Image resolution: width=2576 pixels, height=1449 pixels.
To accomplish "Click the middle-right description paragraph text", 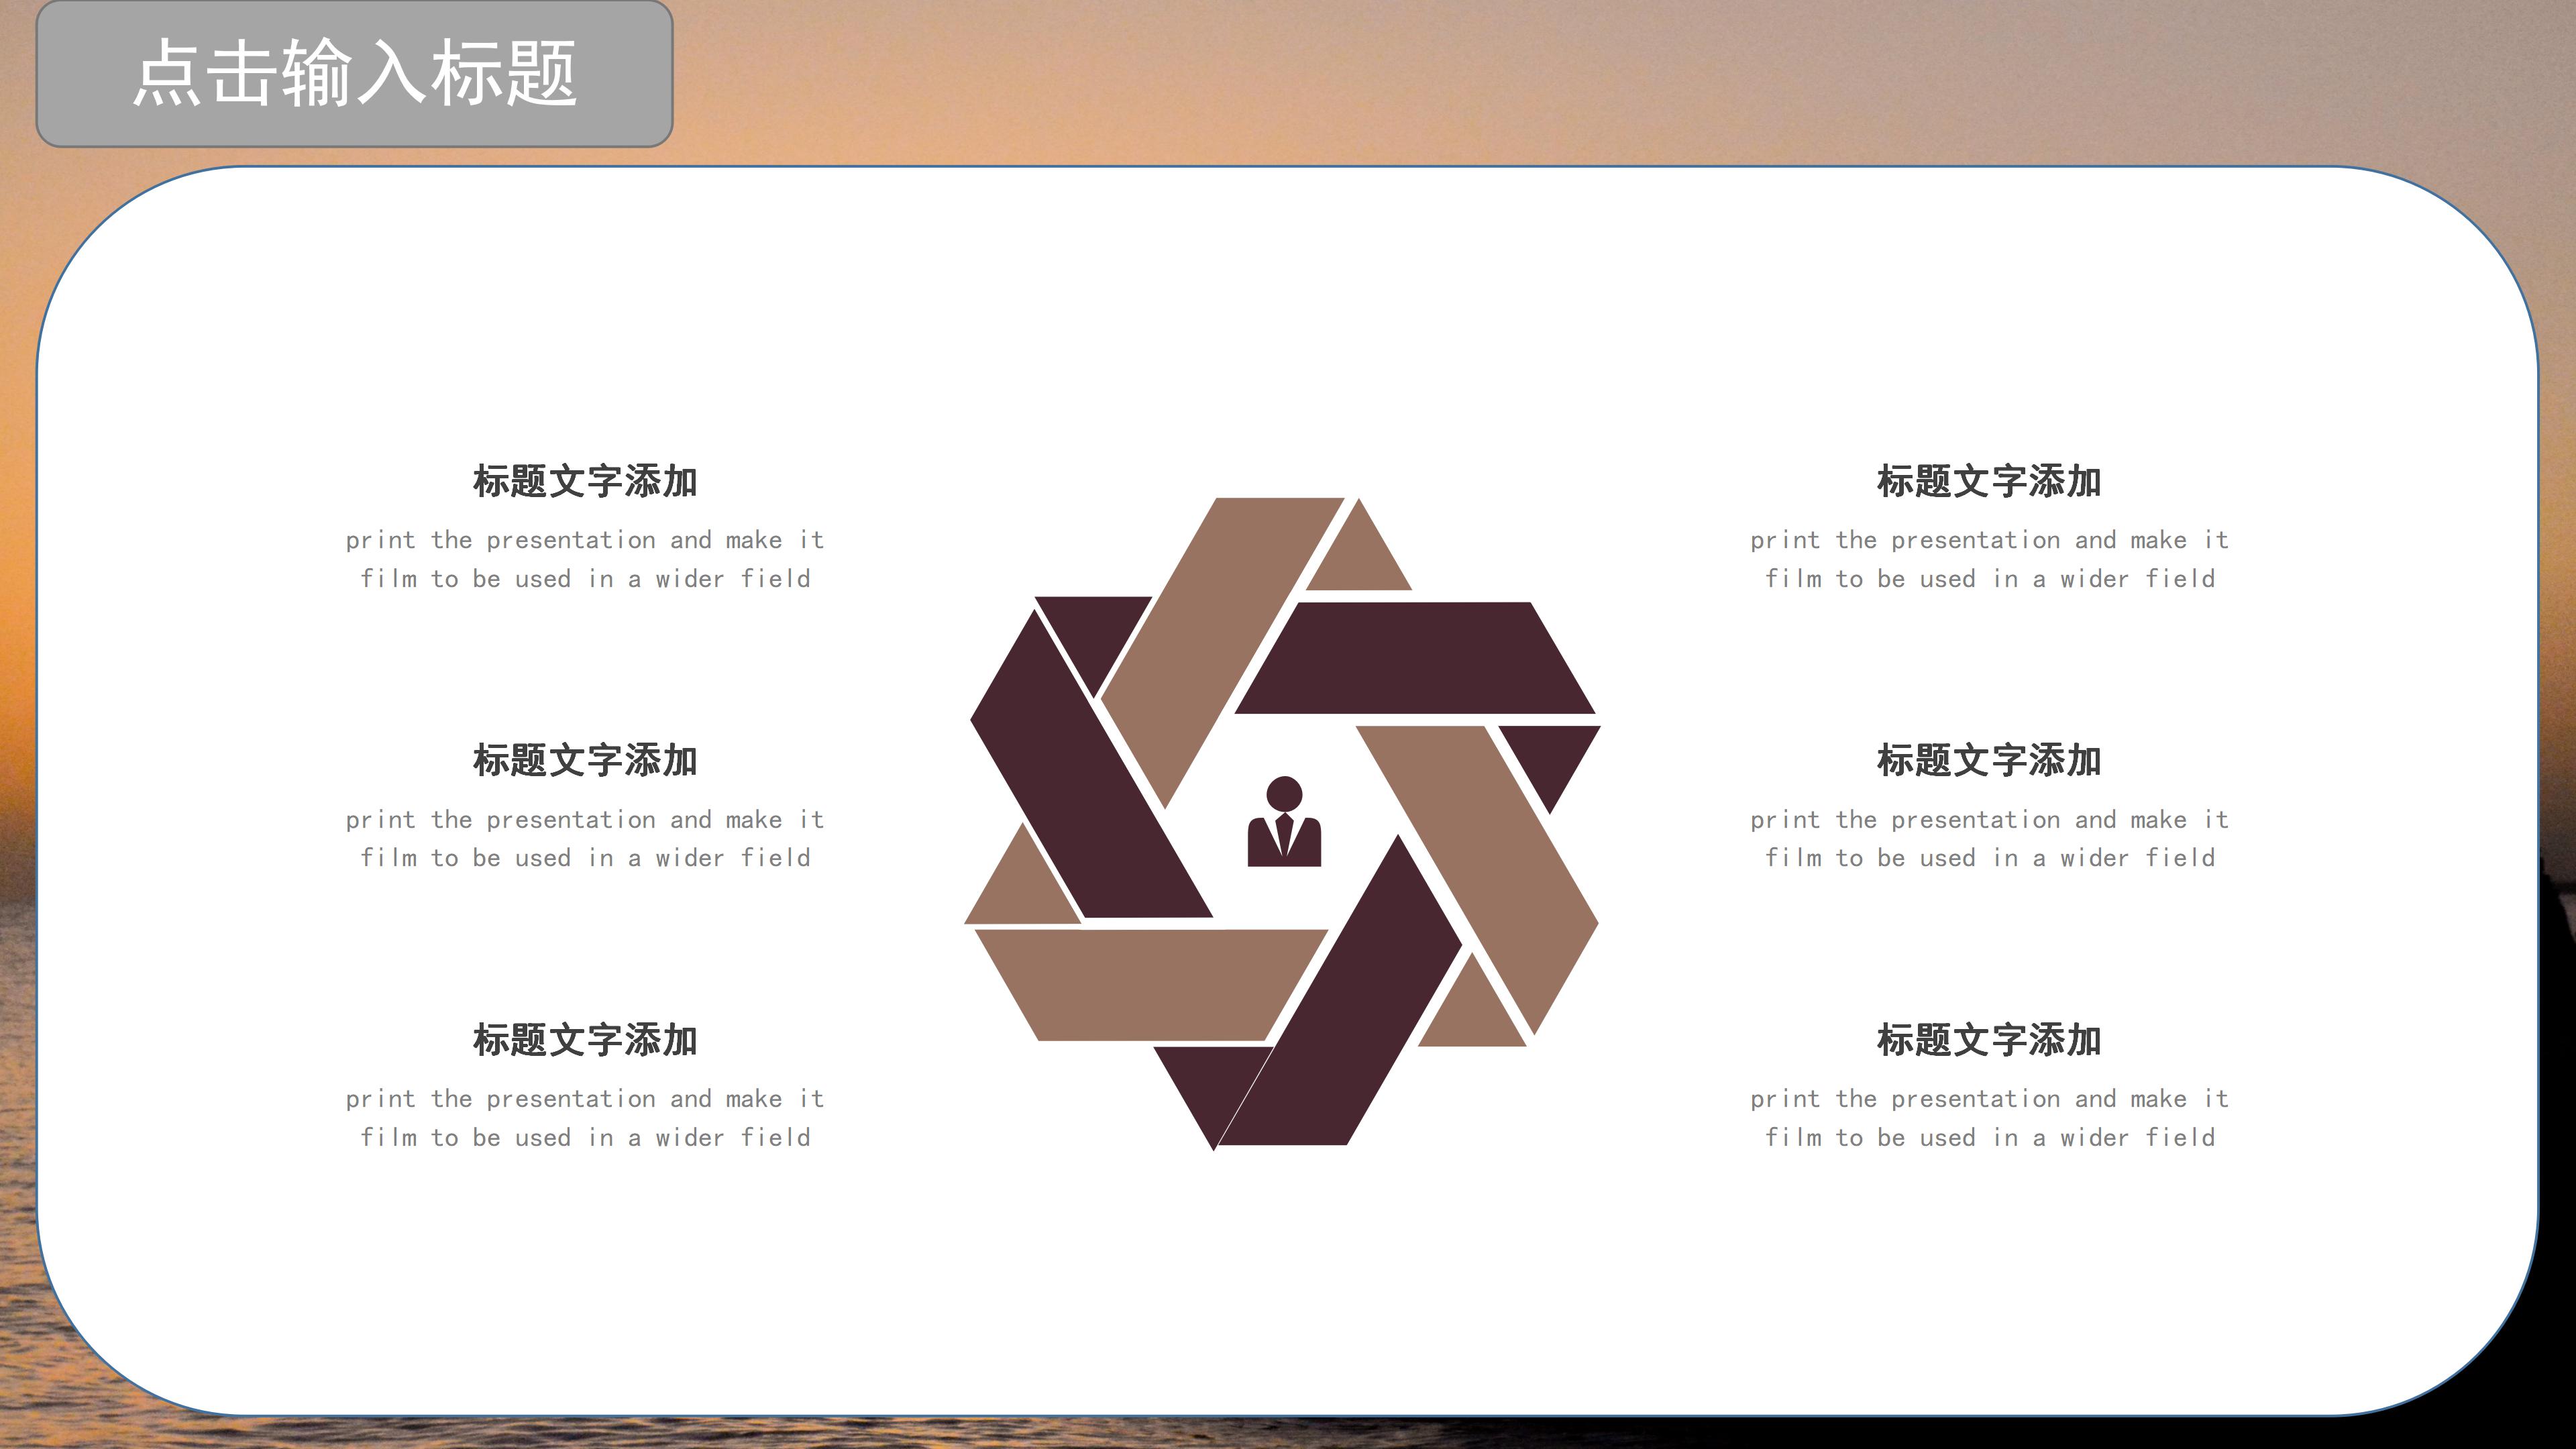I will coord(1989,838).
